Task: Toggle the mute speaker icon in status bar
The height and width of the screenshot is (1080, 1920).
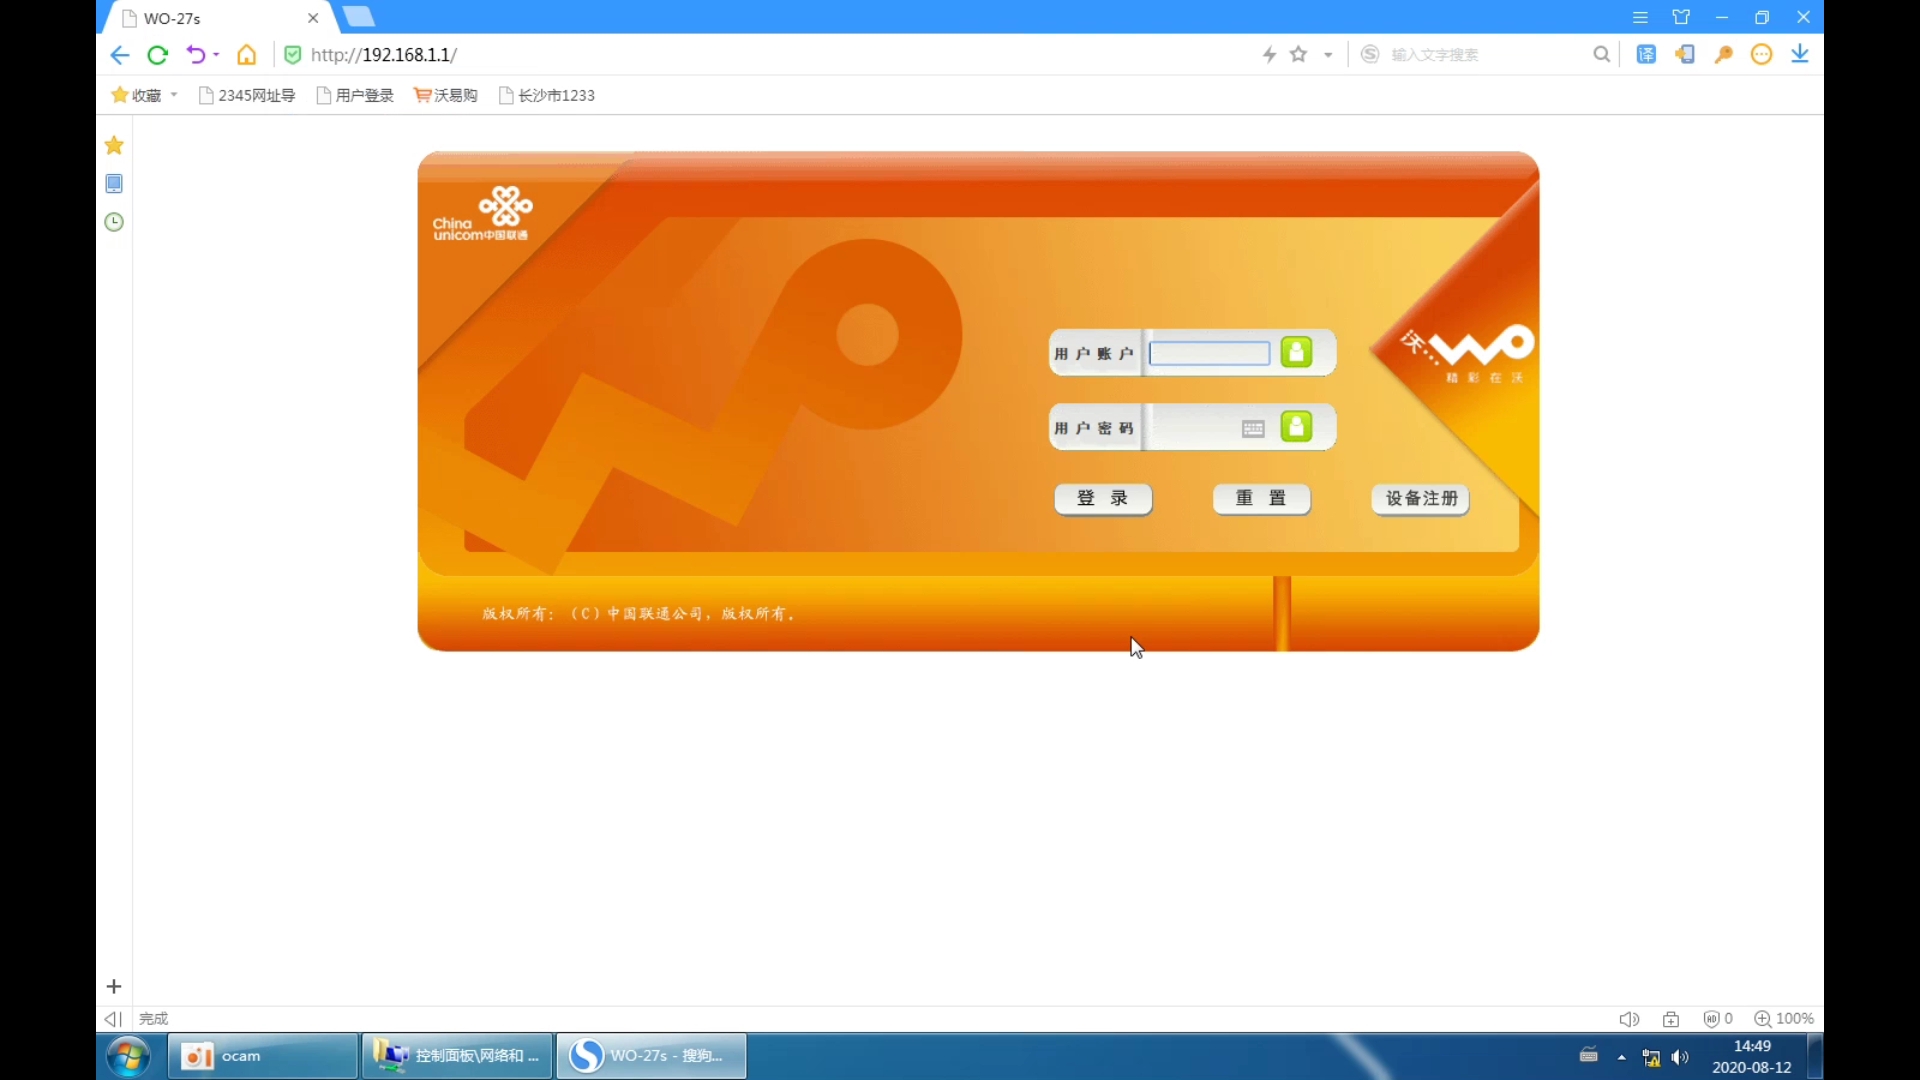Action: [x=1629, y=1019]
